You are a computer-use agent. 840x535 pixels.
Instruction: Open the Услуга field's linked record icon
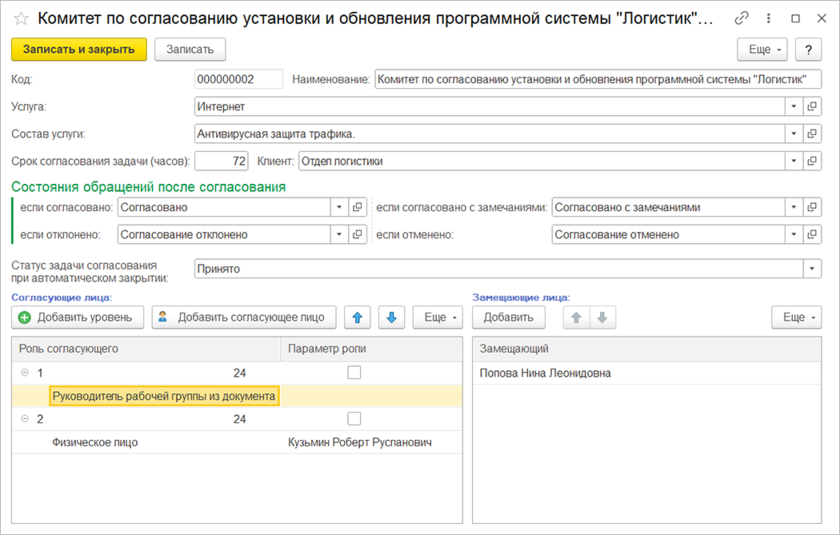coord(812,106)
